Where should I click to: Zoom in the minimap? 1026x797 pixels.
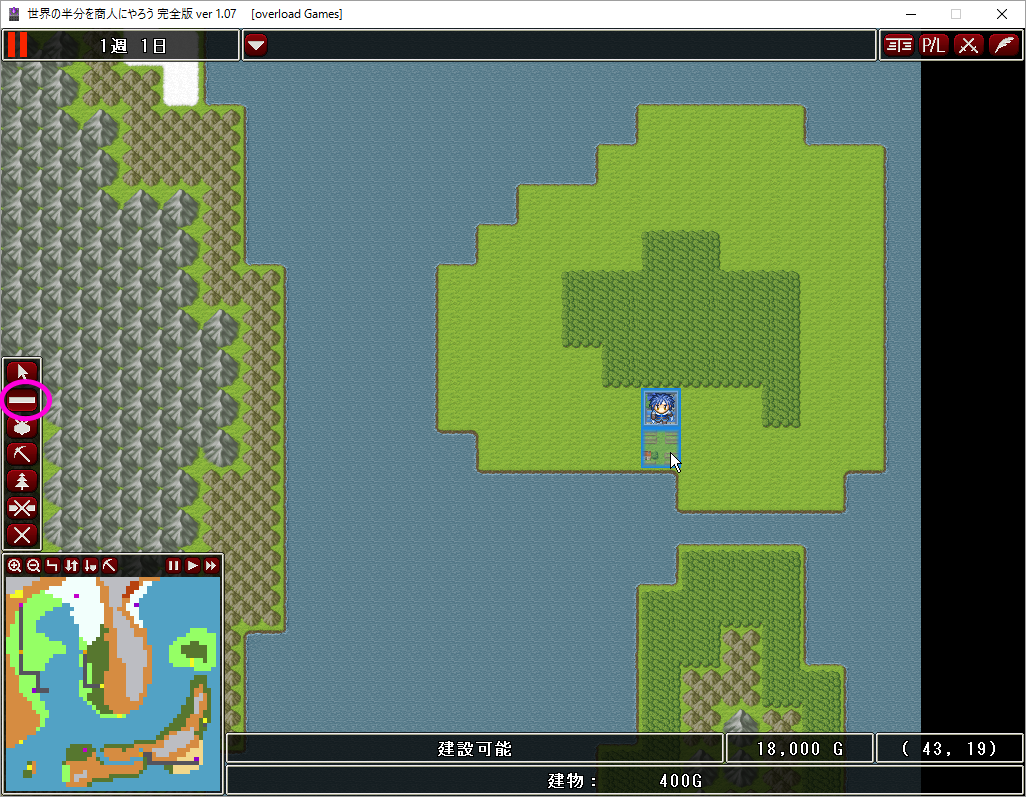15,565
